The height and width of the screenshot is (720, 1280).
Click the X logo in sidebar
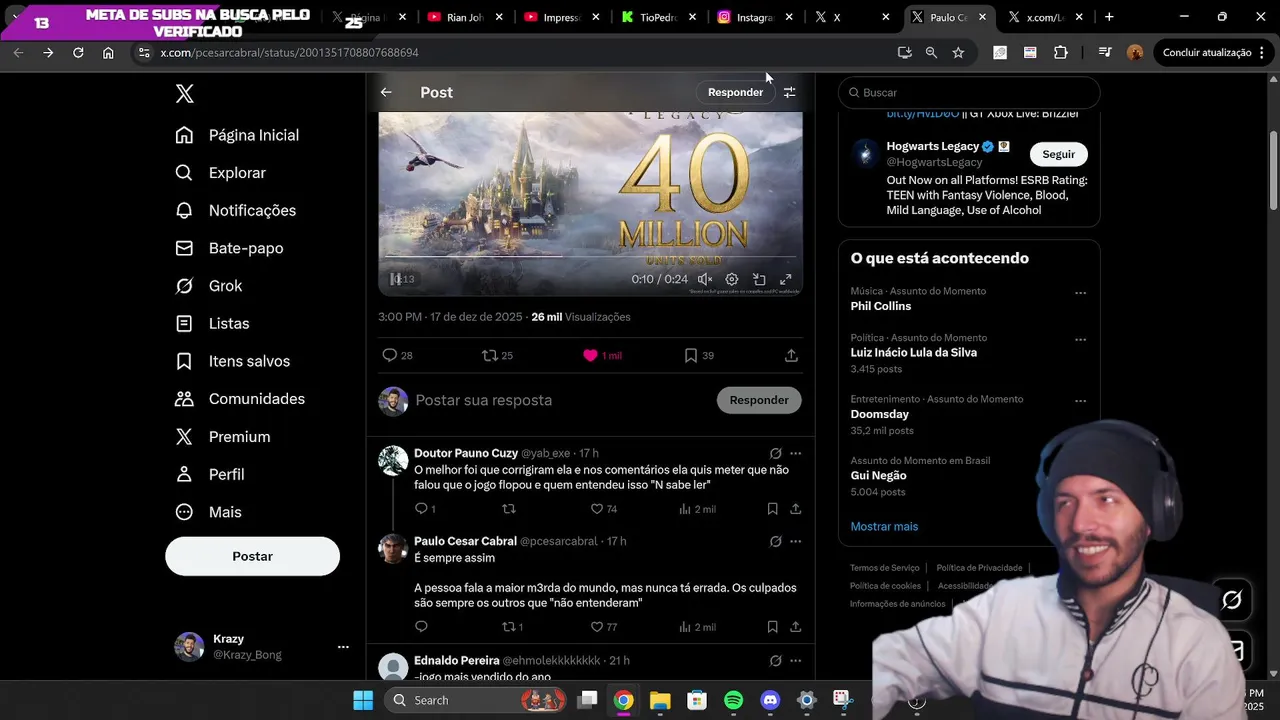pos(185,94)
